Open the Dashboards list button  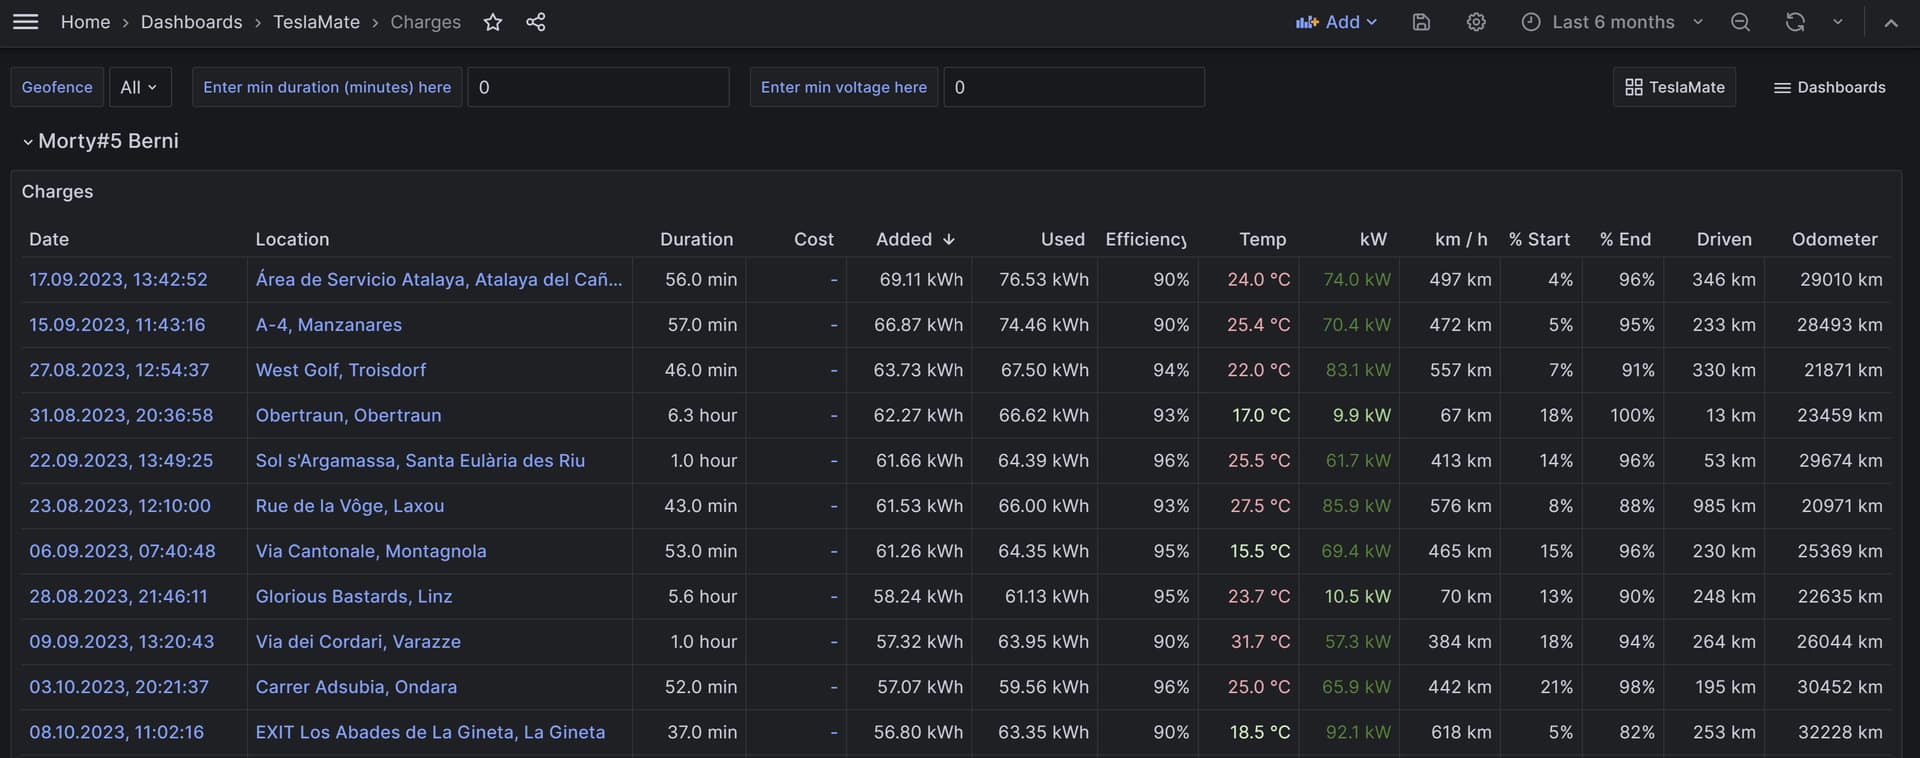[1829, 87]
